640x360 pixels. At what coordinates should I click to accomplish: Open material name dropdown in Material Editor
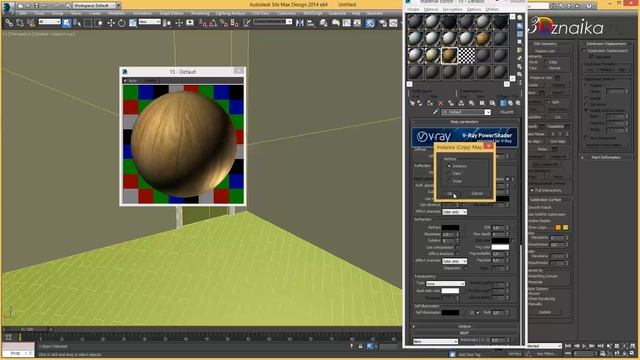tap(466, 112)
